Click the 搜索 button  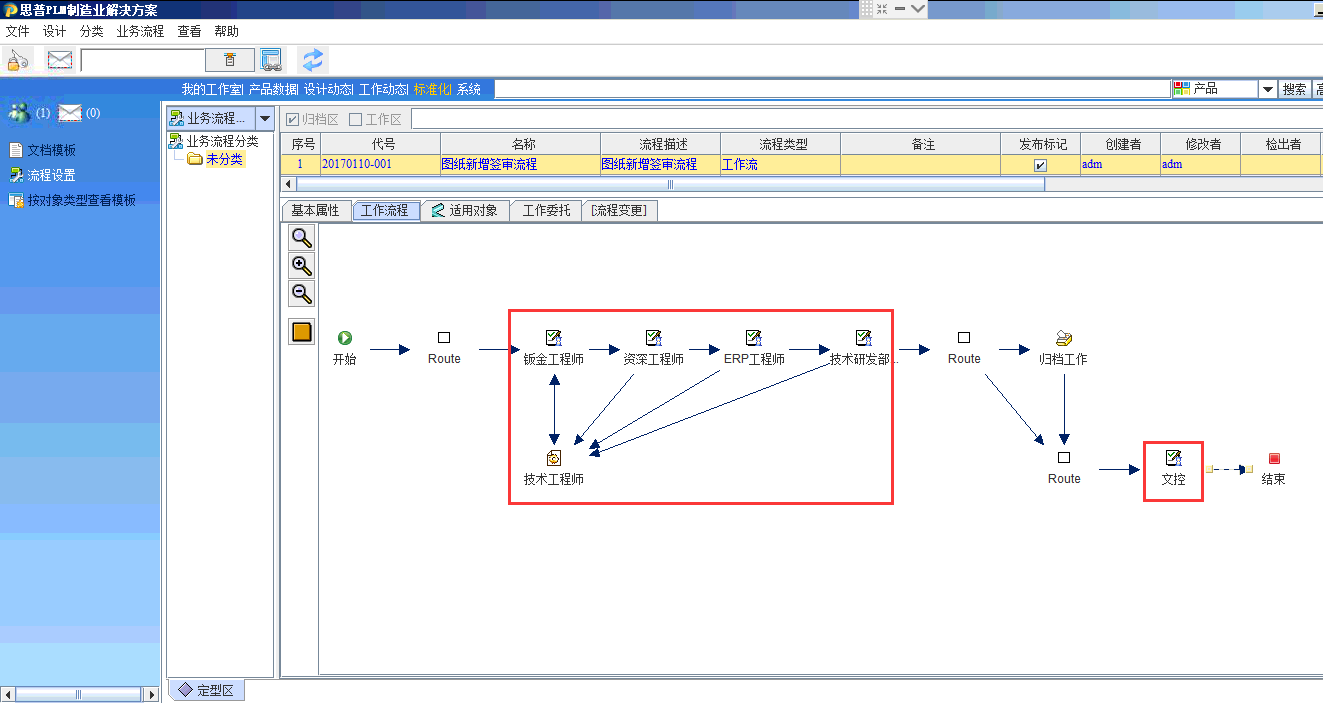(1295, 89)
